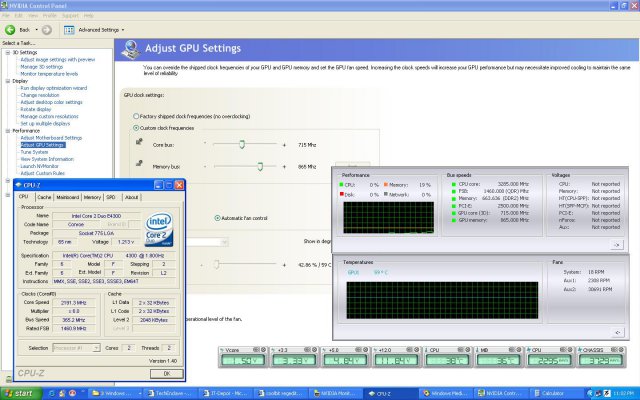This screenshot has width=640, height=400.
Task: Click the Intel Core 2 logo
Action: [159, 229]
